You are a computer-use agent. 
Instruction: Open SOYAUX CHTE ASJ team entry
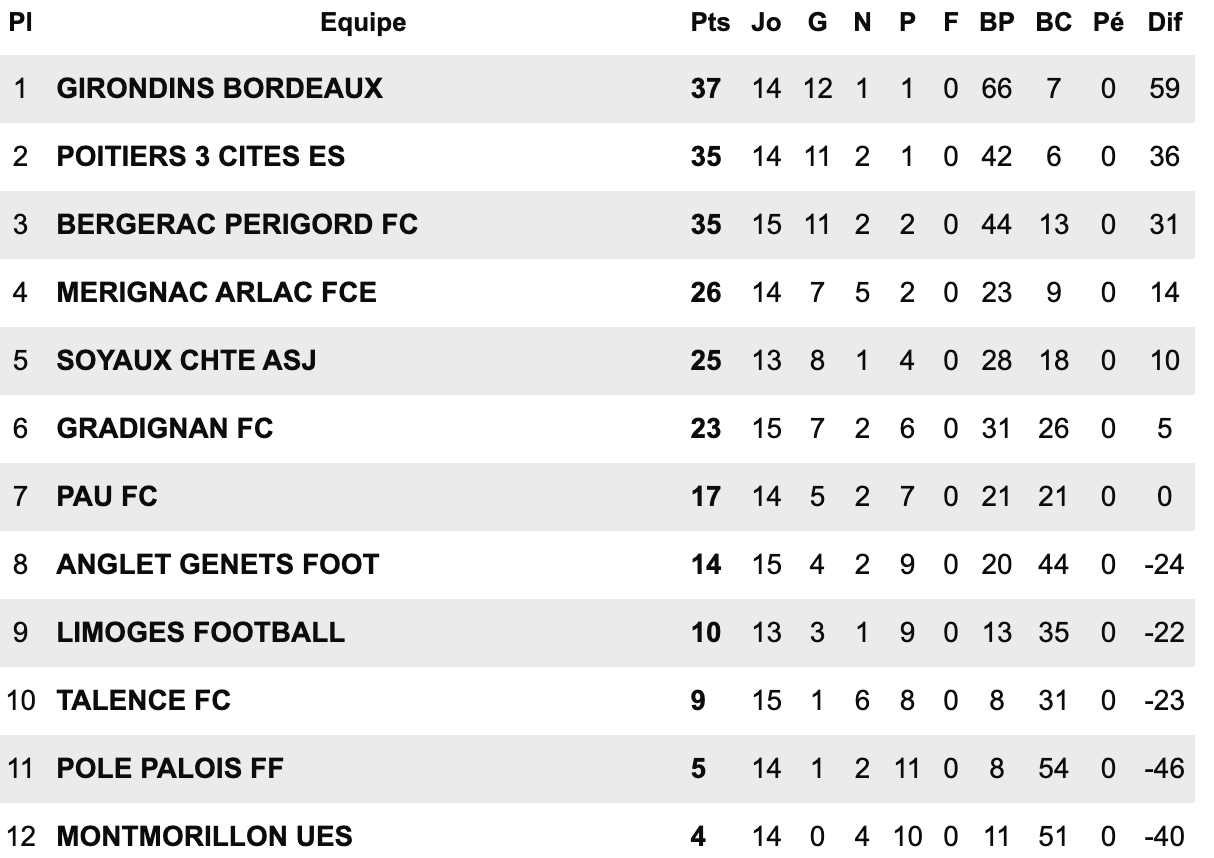187,361
